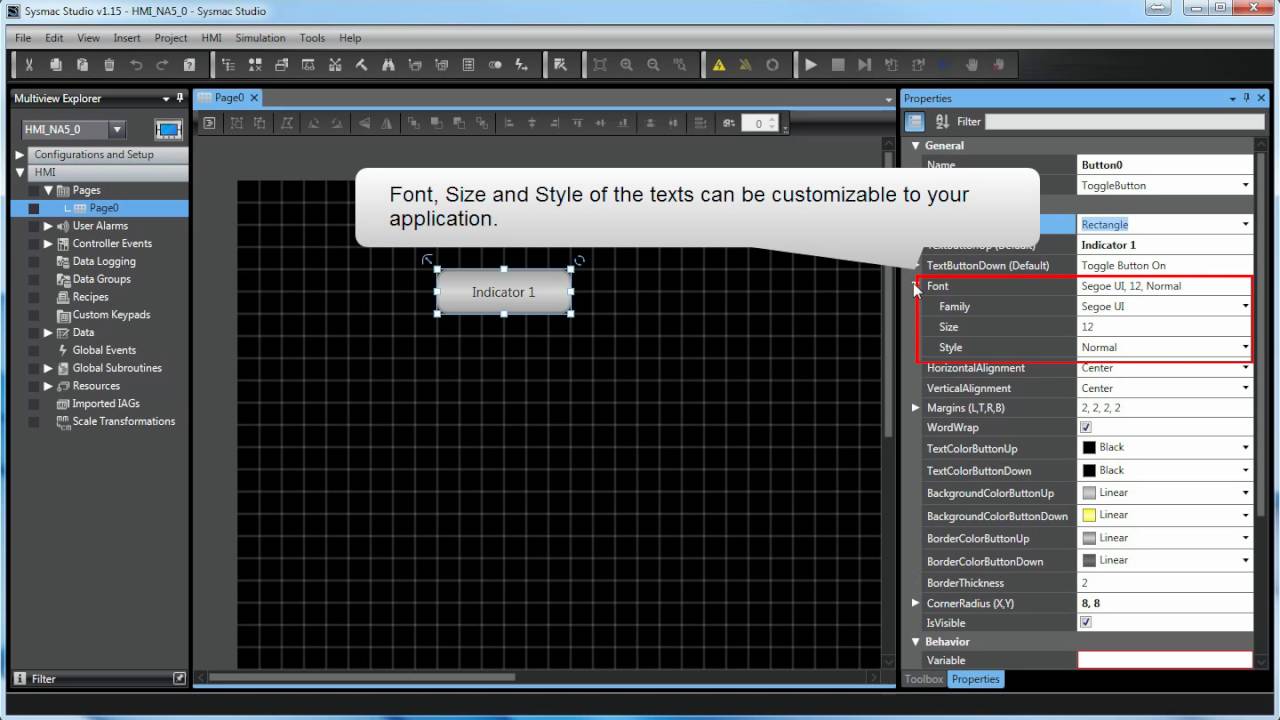1280x720 pixels.
Task: Open the Font Style Normal dropdown
Action: (x=1245, y=347)
